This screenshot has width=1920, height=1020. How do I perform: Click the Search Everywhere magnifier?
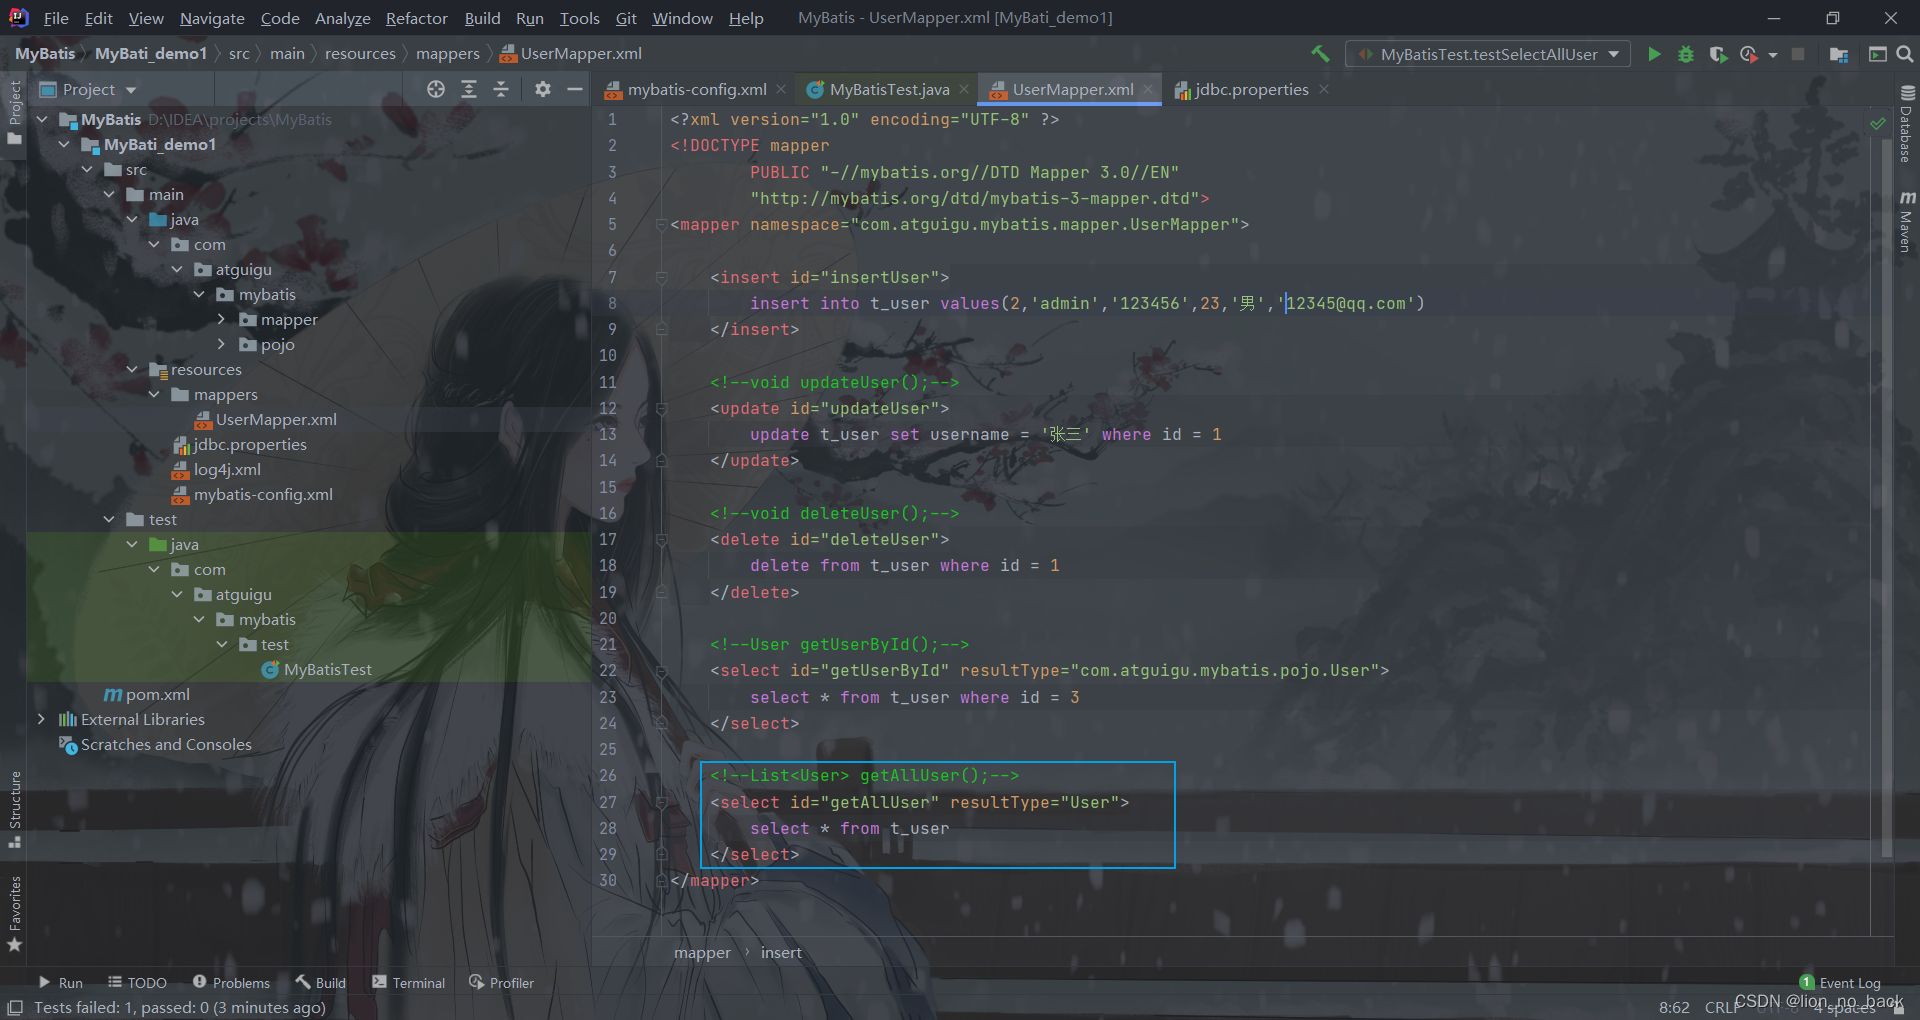click(1905, 54)
